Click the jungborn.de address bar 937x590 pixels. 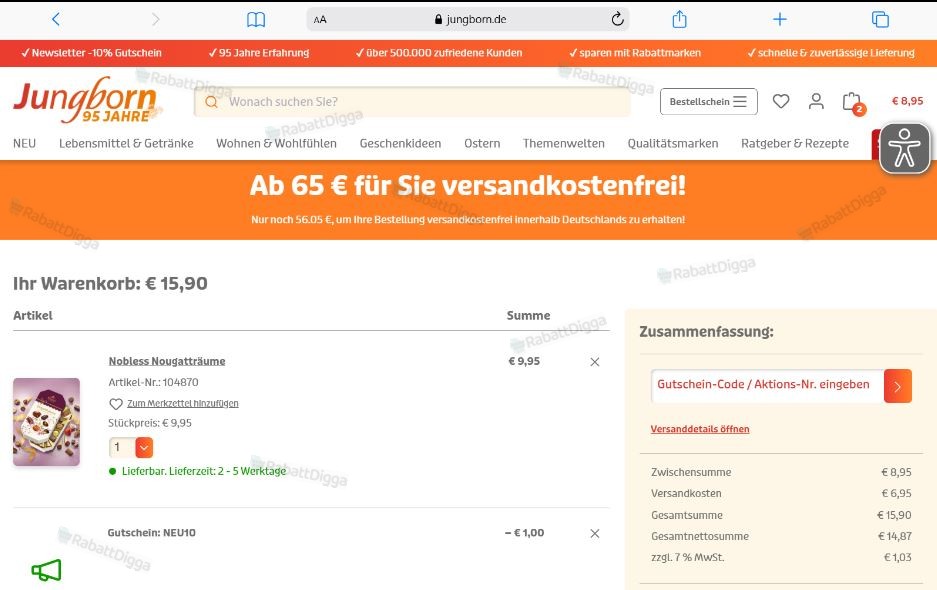[x=468, y=19]
